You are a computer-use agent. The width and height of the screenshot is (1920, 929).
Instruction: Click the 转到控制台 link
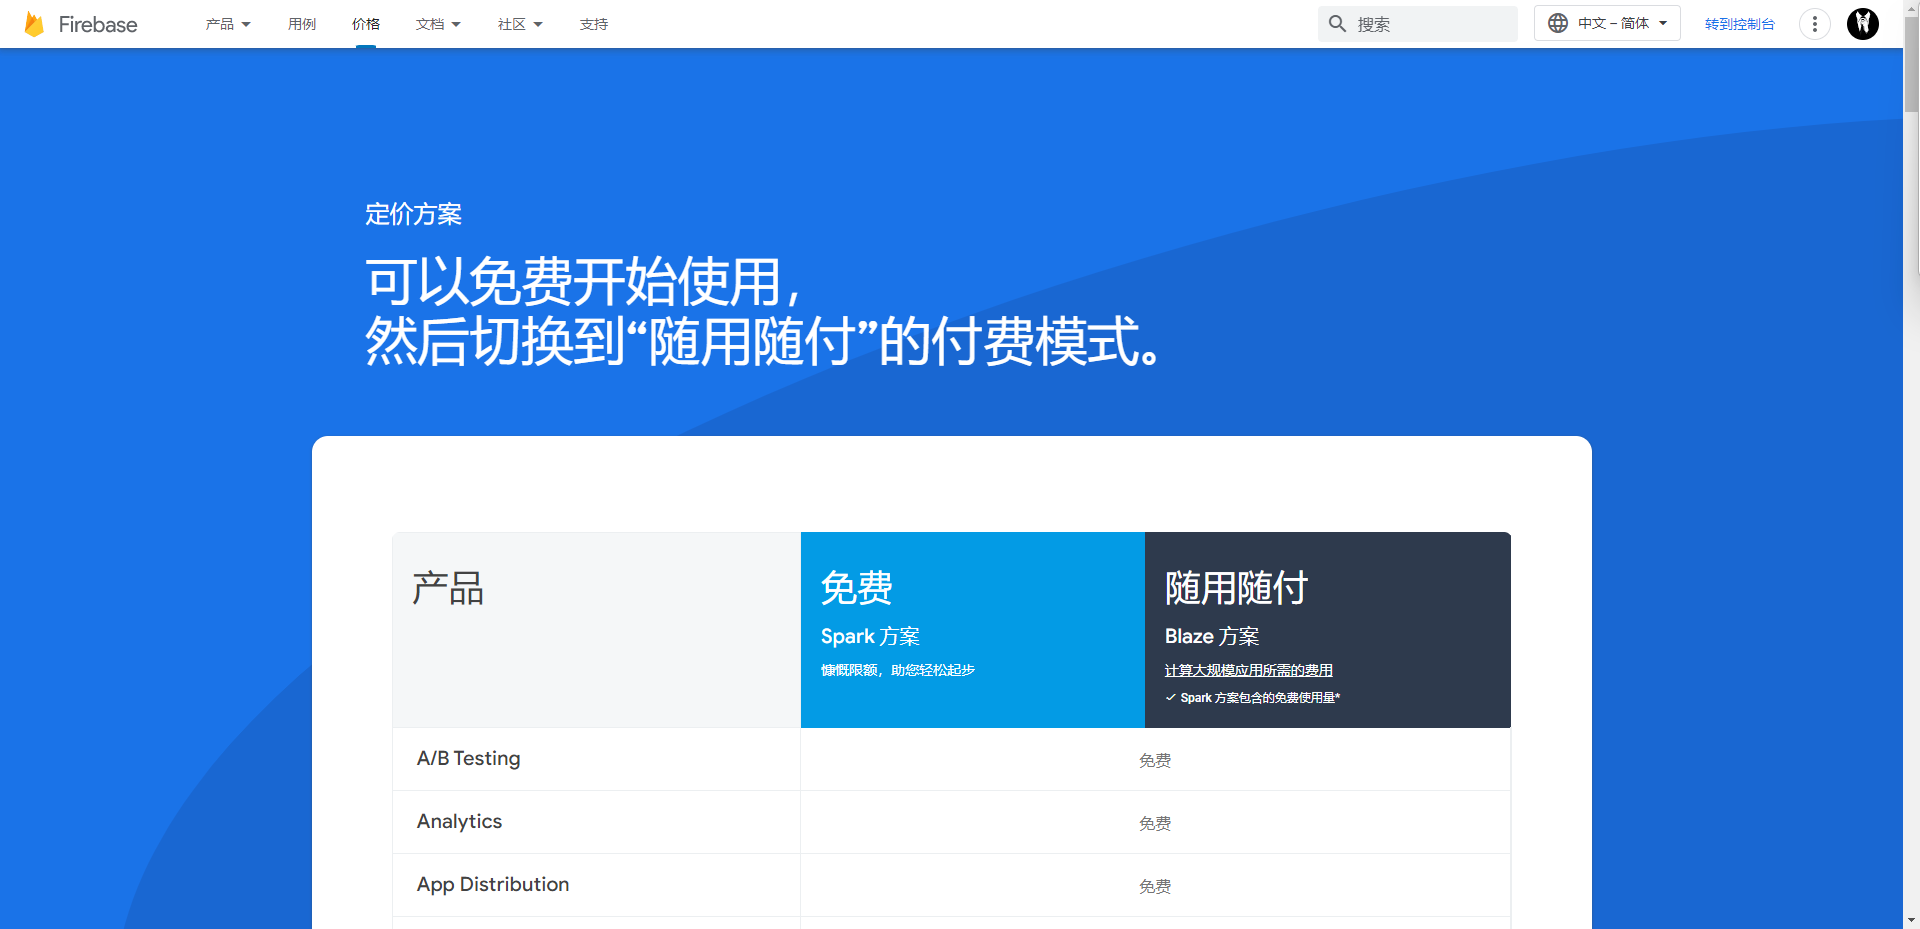(1740, 24)
